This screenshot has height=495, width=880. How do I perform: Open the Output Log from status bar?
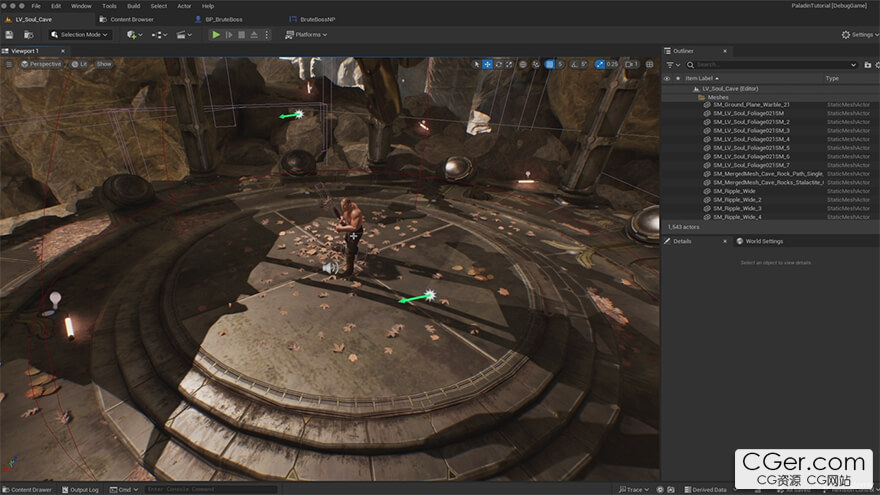[x=80, y=489]
